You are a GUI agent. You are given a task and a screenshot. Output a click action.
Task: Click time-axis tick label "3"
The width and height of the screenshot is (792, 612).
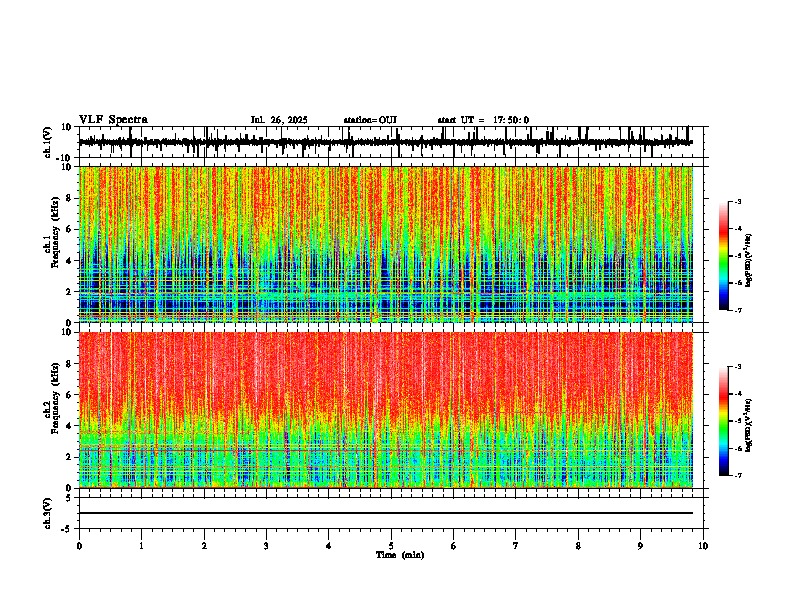pos(266,546)
